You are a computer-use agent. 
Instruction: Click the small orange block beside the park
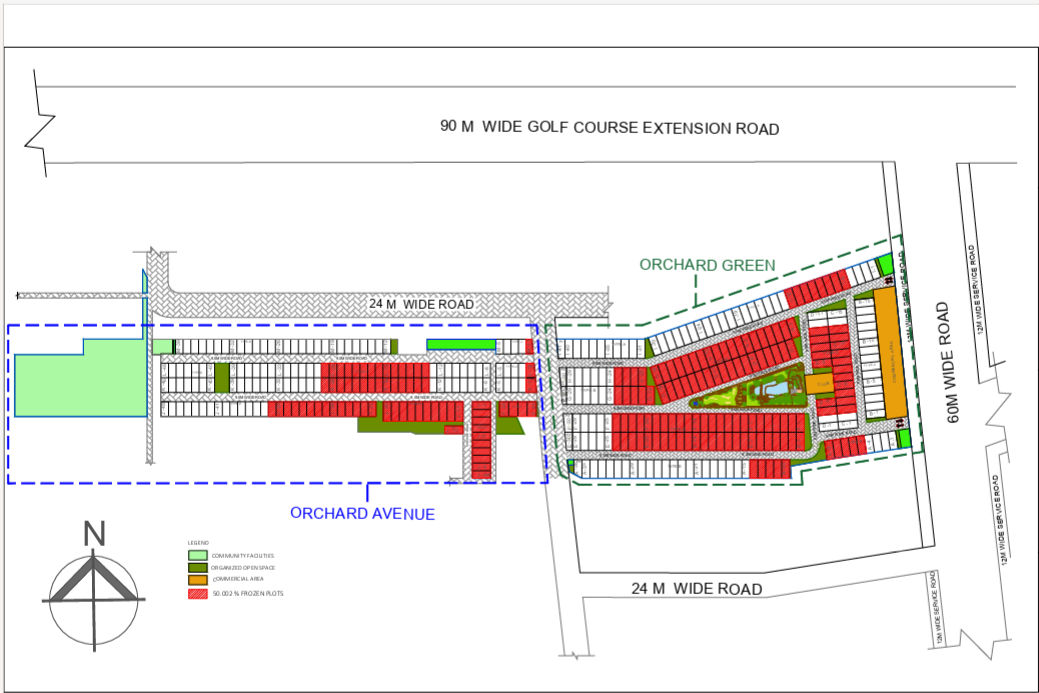[820, 384]
